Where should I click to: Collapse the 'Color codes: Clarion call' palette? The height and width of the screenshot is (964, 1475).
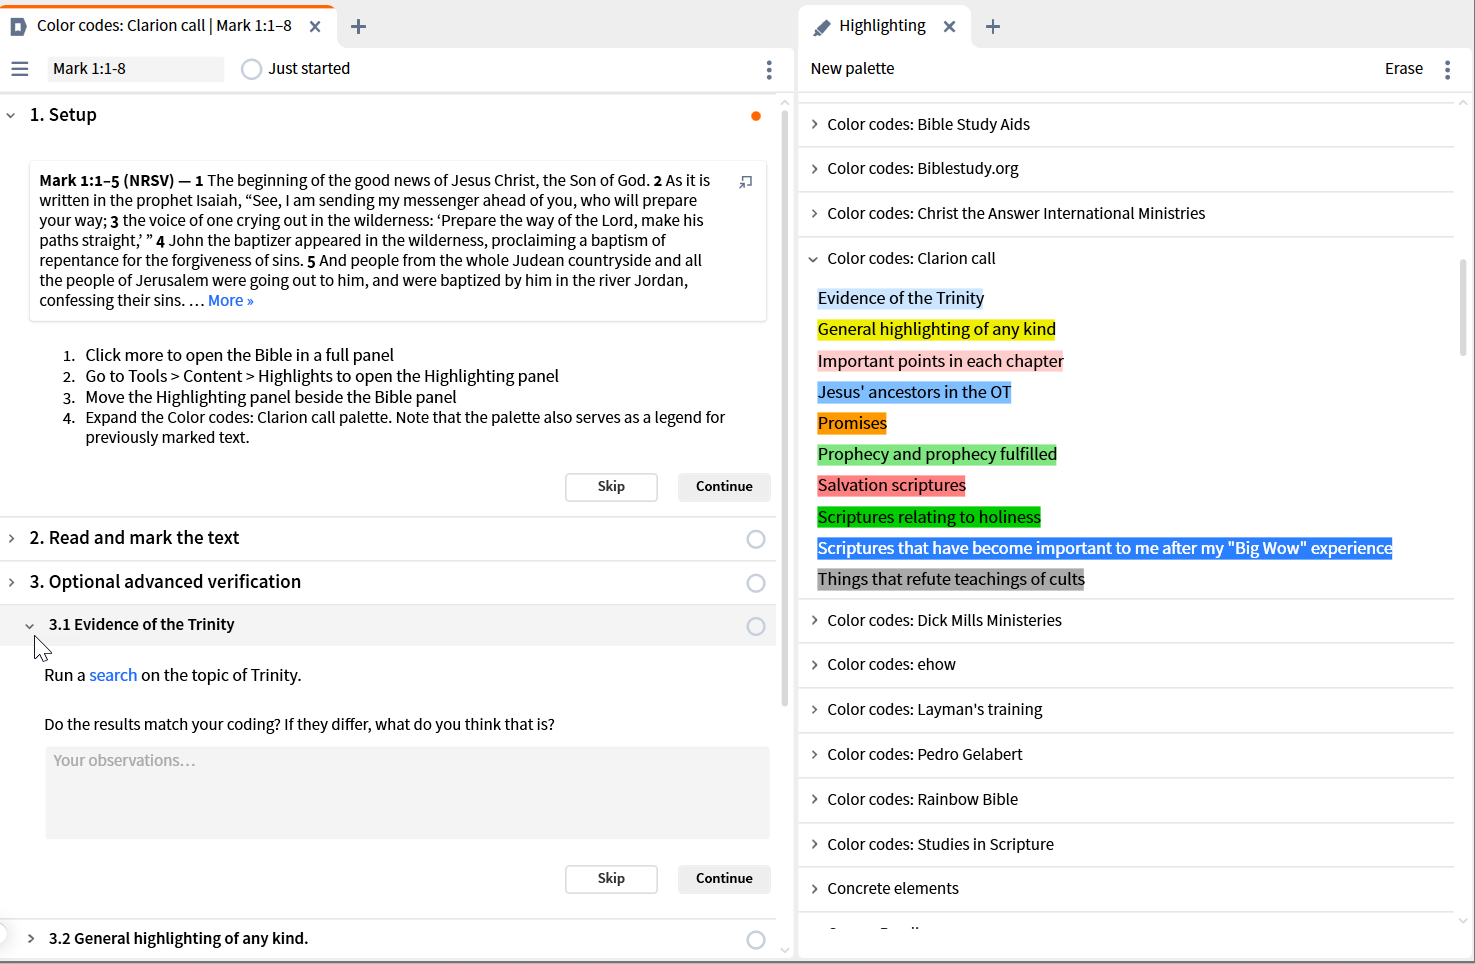(x=812, y=259)
